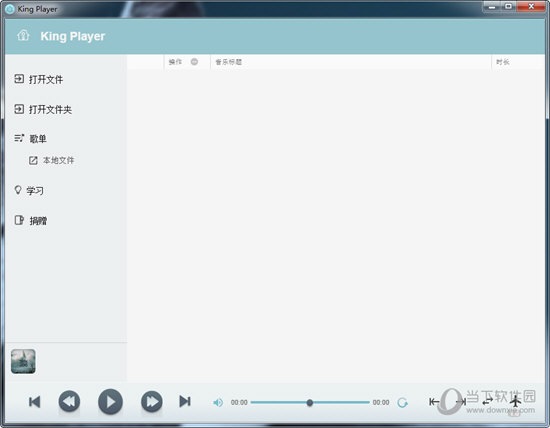The width and height of the screenshot is (550, 428).
Task: Open the 捐赠 donate page
Action: tap(38, 221)
